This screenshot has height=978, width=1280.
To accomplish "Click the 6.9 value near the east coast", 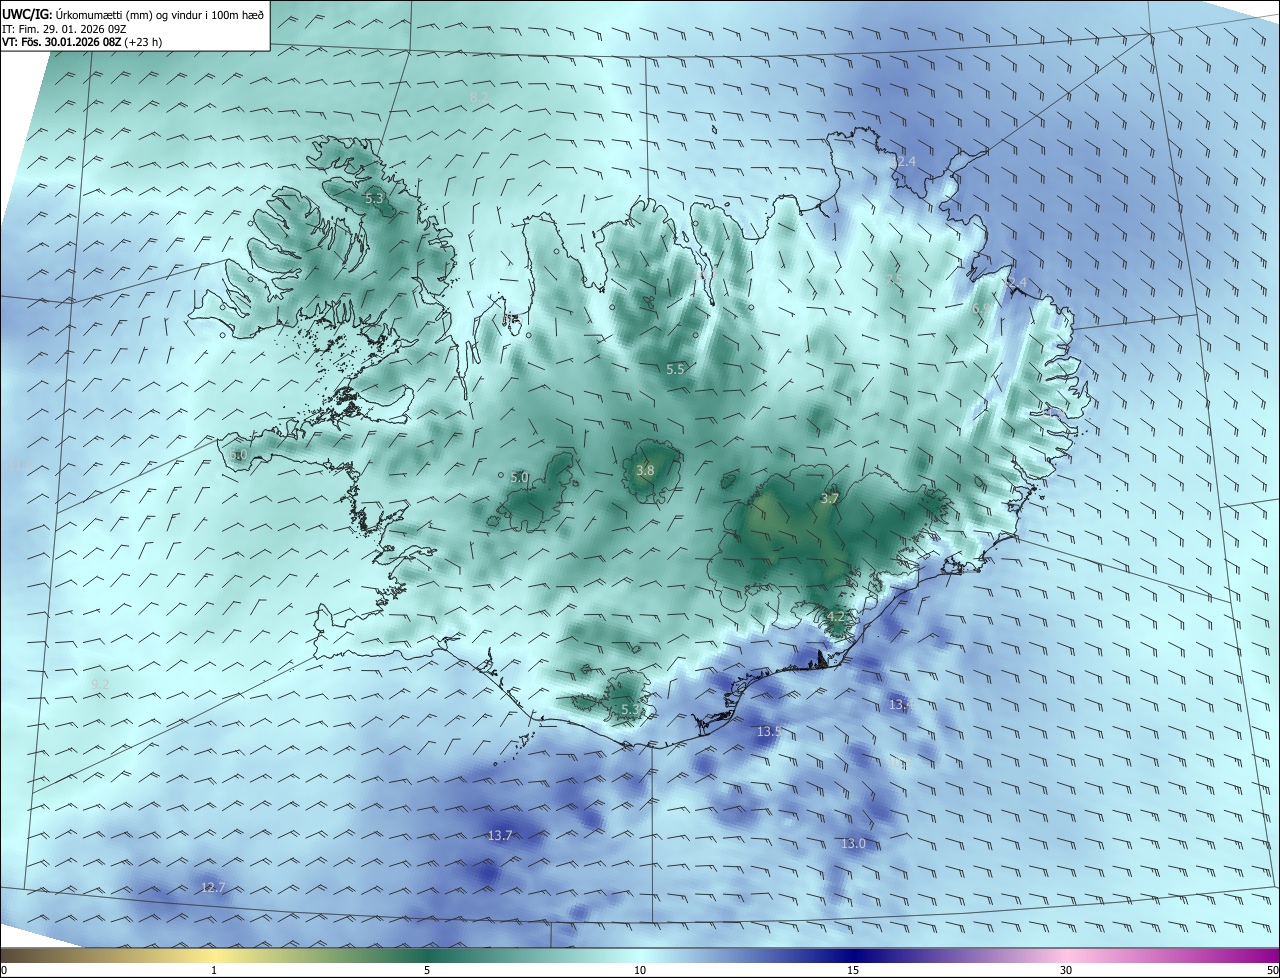I will (x=982, y=309).
